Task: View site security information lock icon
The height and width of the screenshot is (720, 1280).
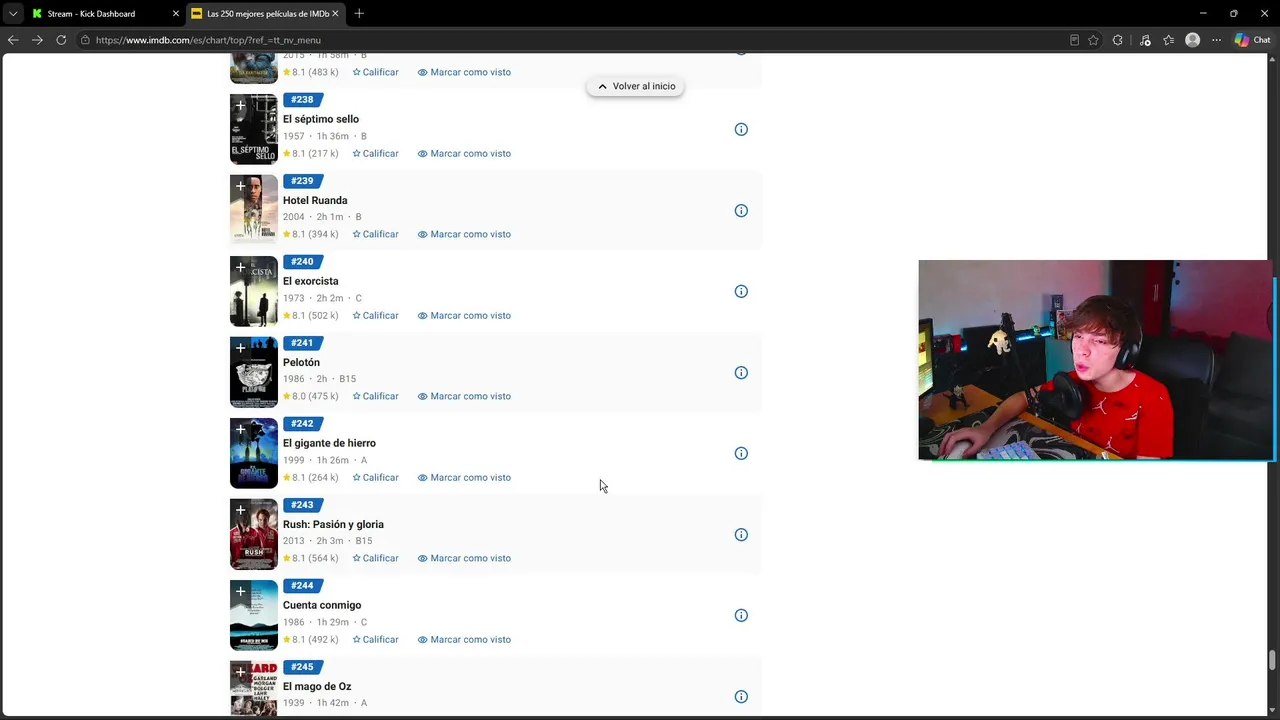Action: 86,40
